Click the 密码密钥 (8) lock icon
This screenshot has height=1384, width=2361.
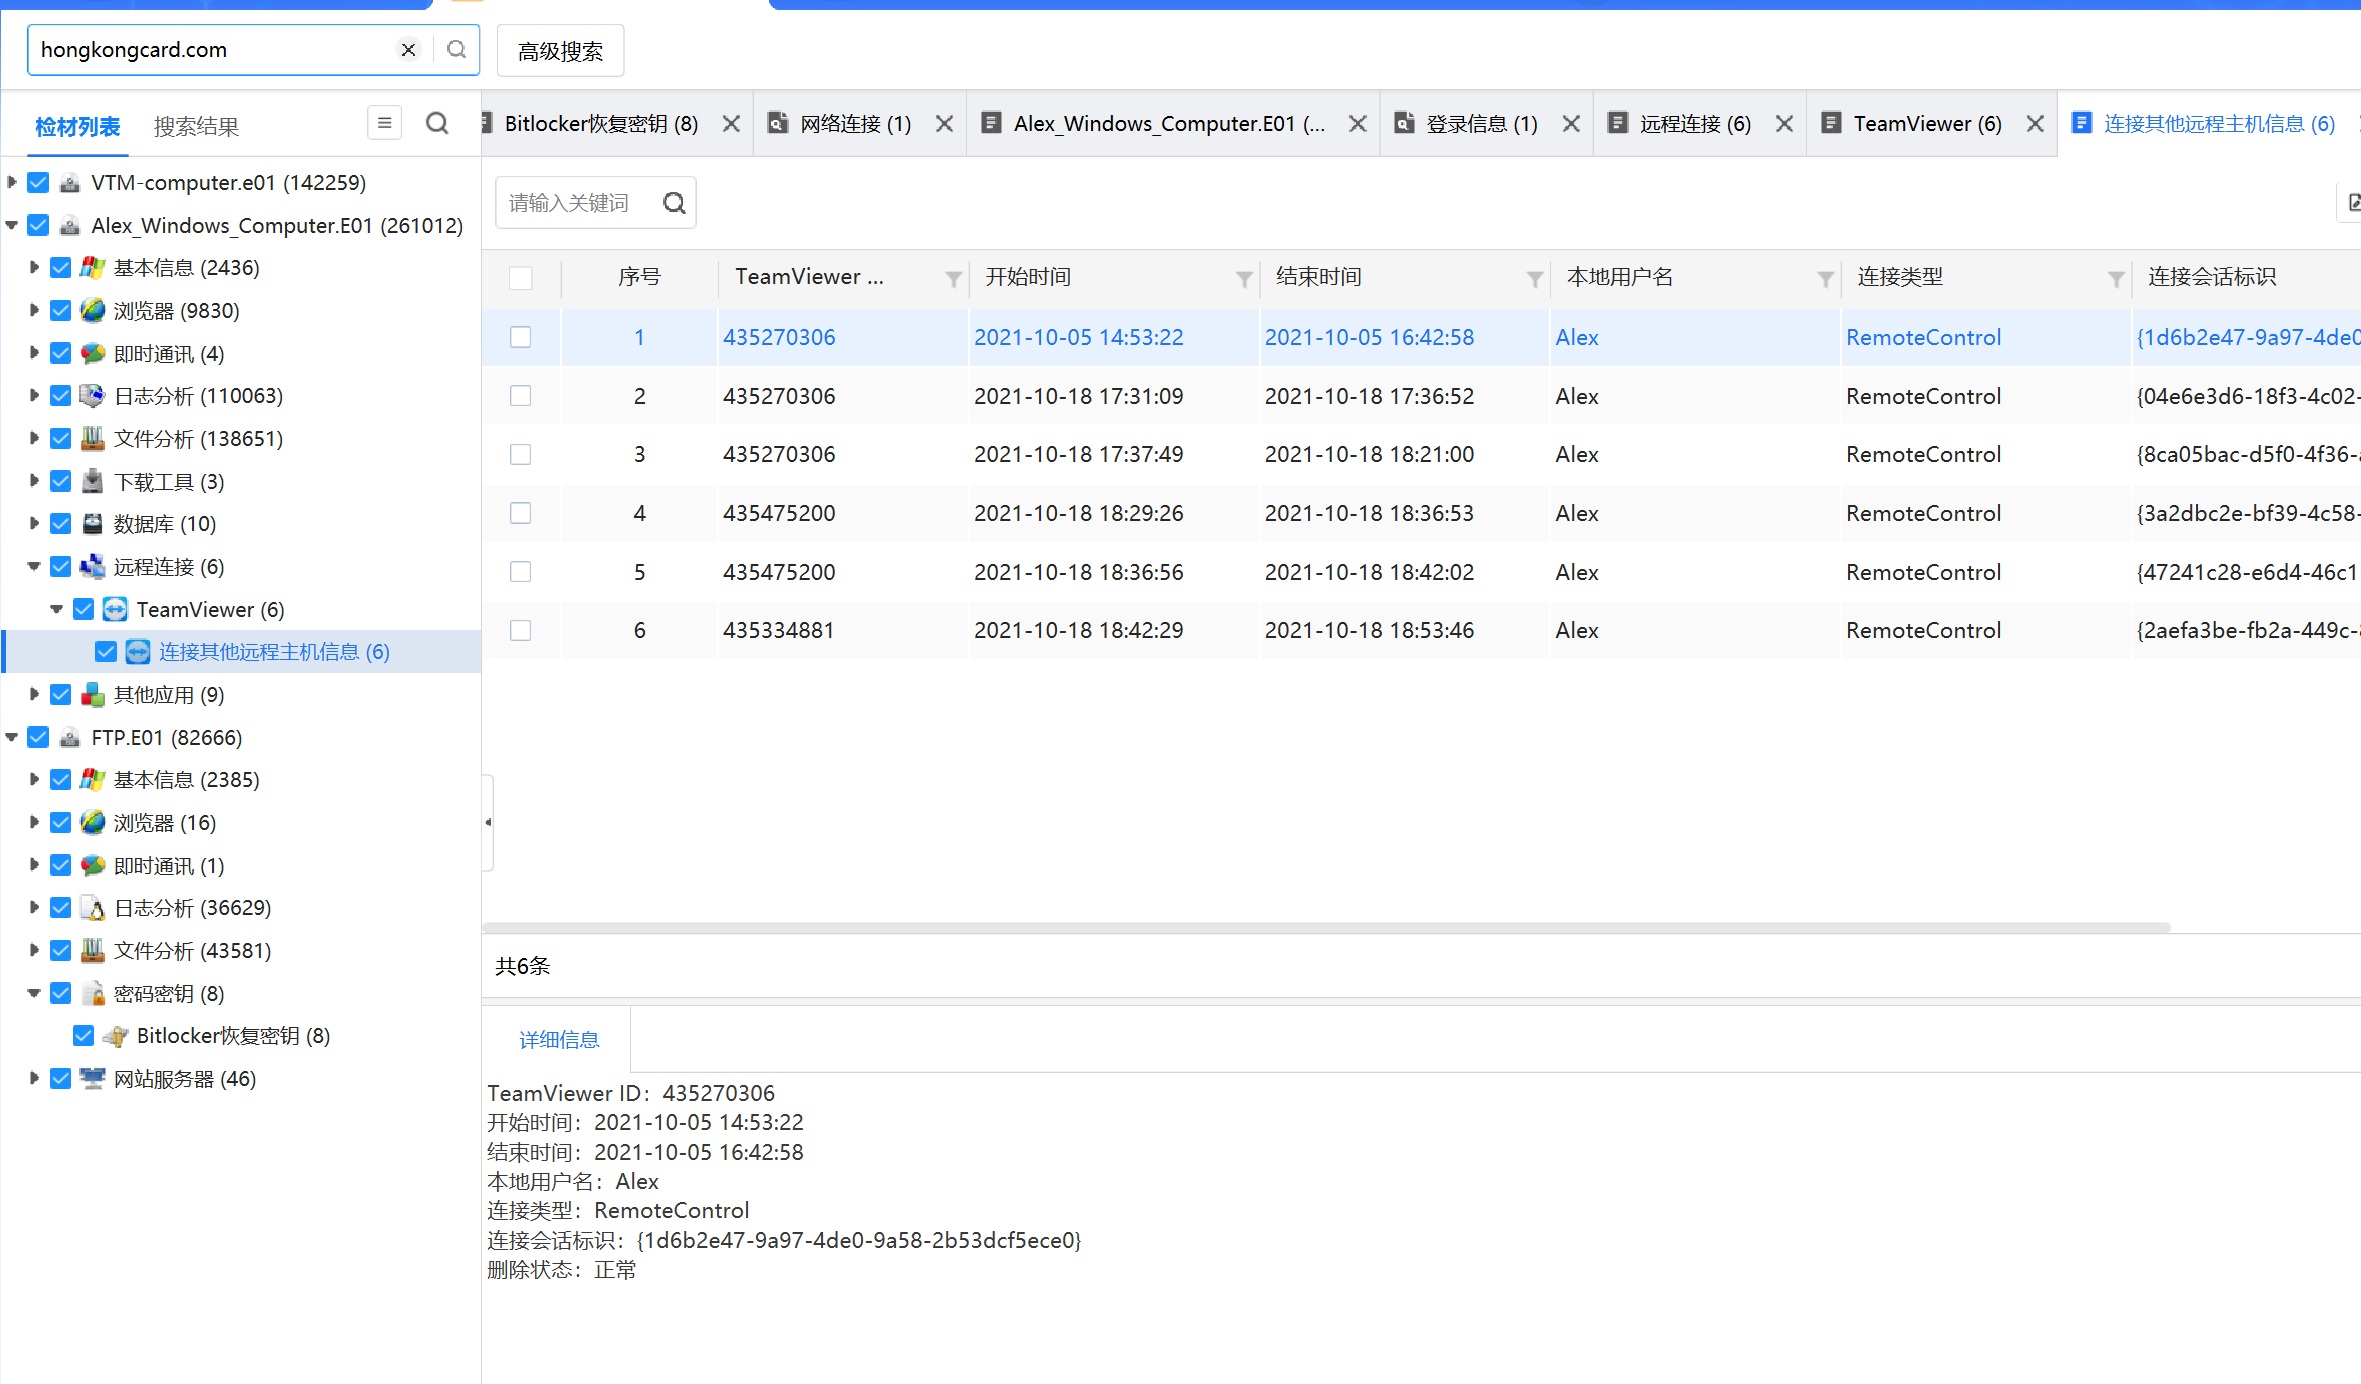[x=92, y=993]
